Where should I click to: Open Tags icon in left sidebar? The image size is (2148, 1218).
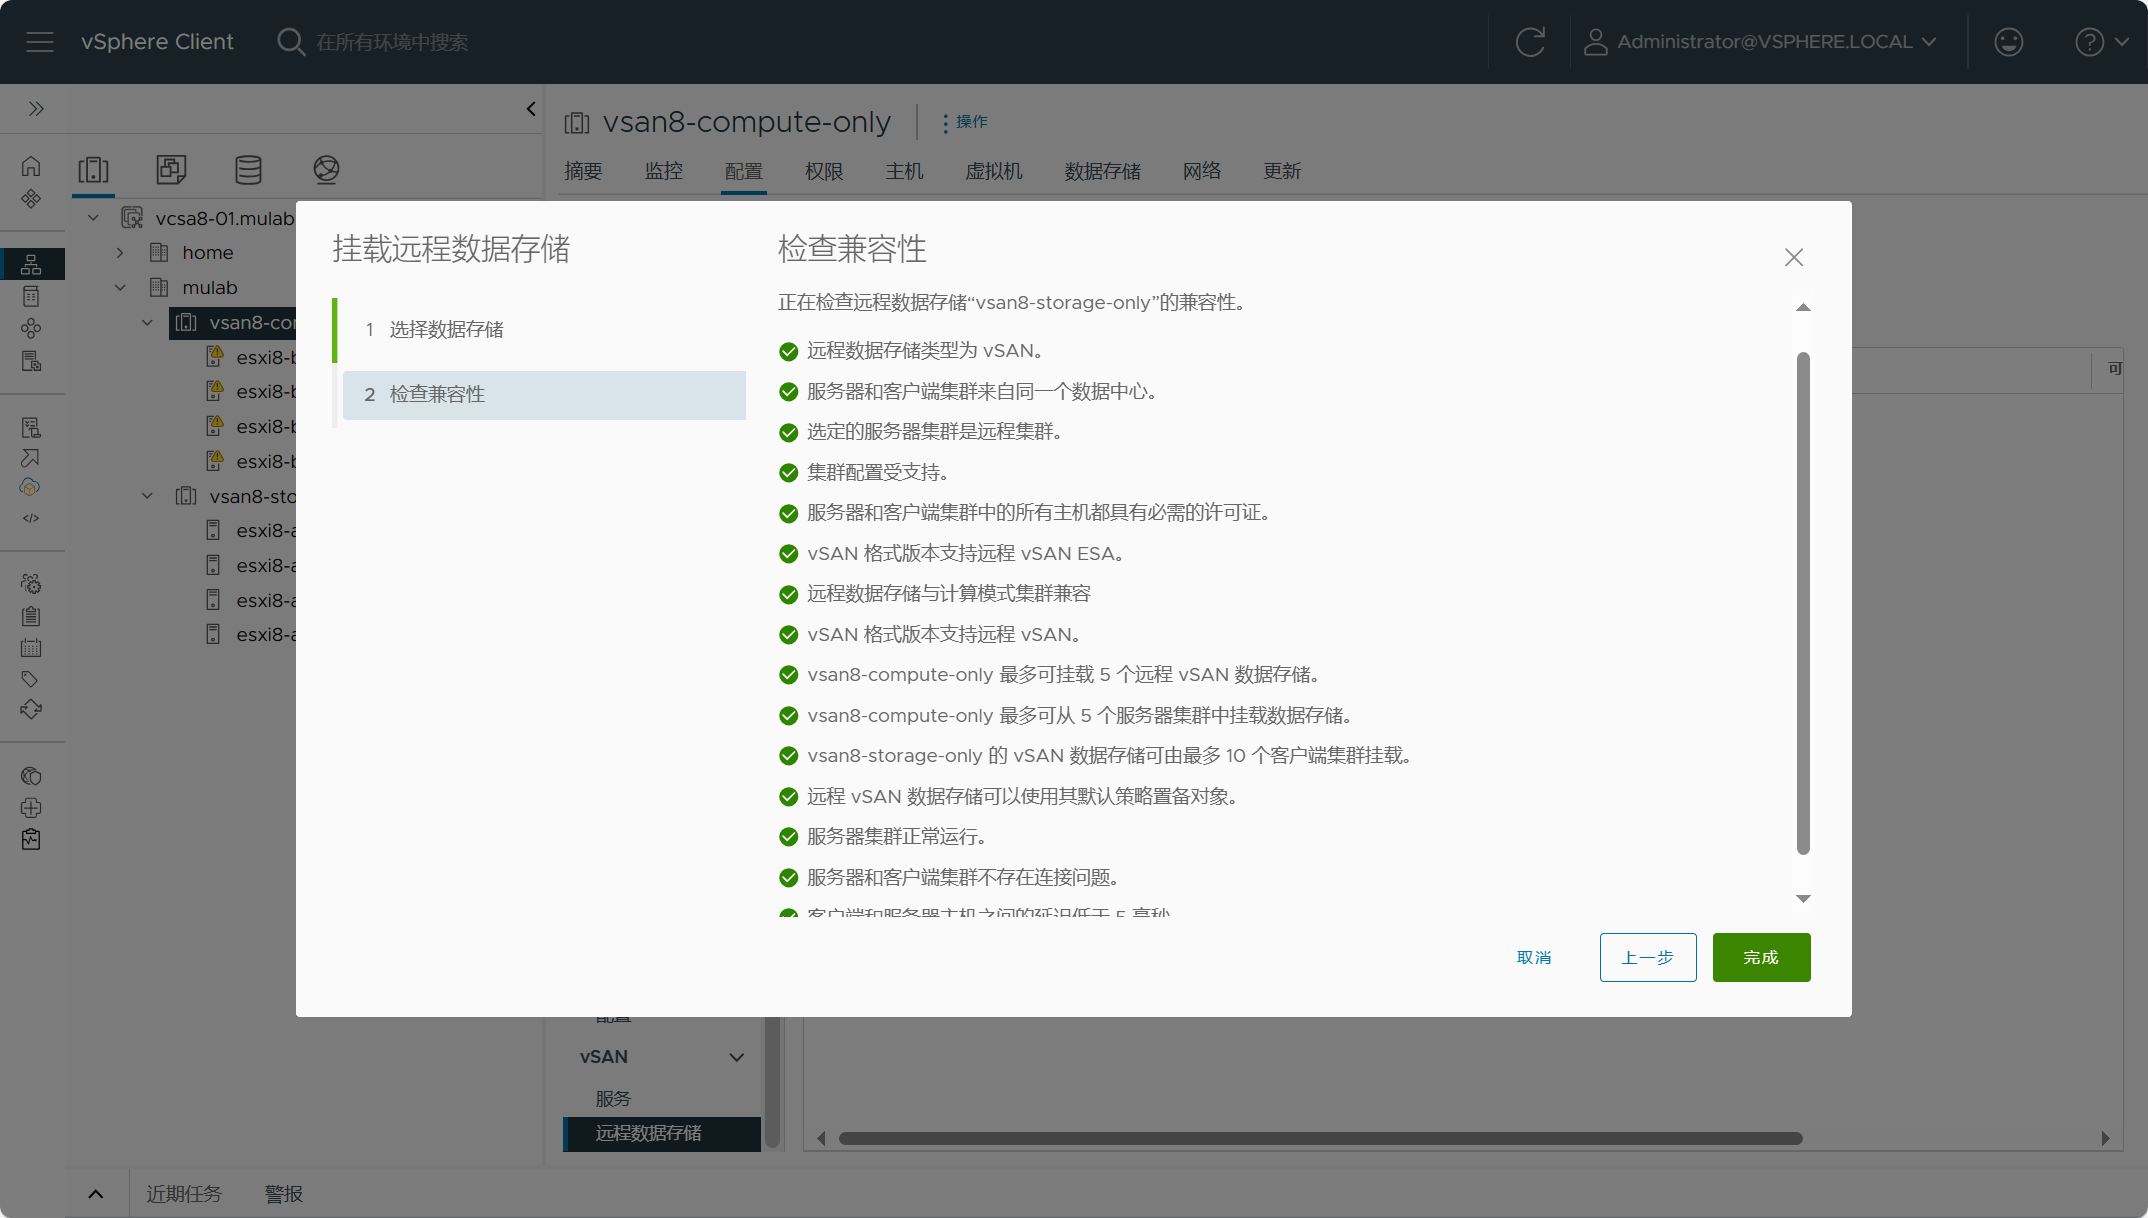tap(31, 679)
